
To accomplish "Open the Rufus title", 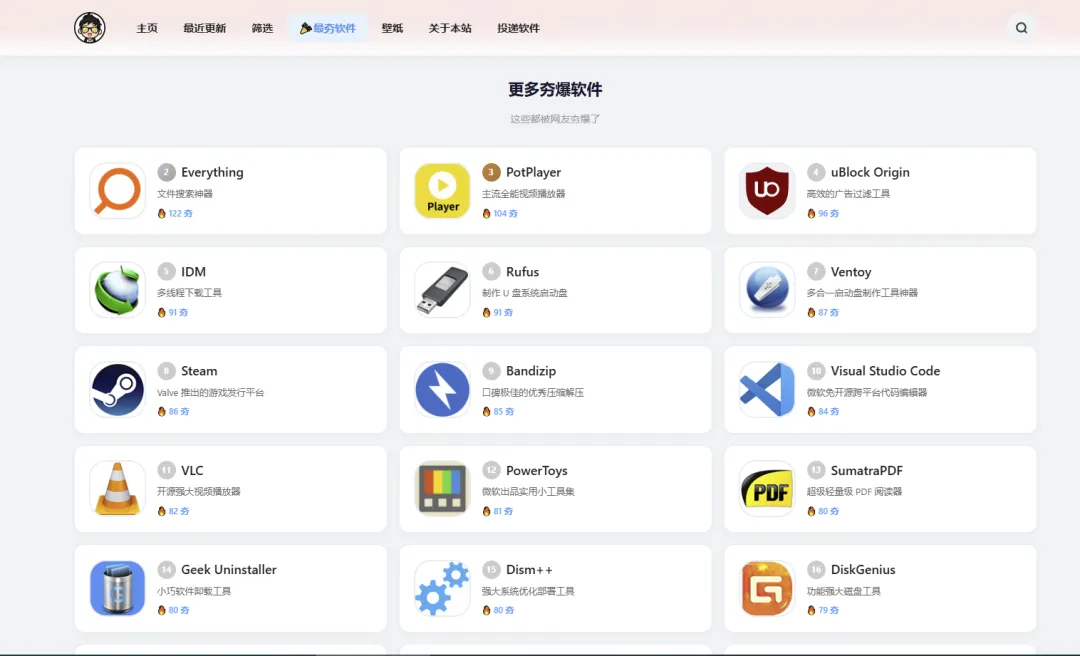I will coord(522,271).
